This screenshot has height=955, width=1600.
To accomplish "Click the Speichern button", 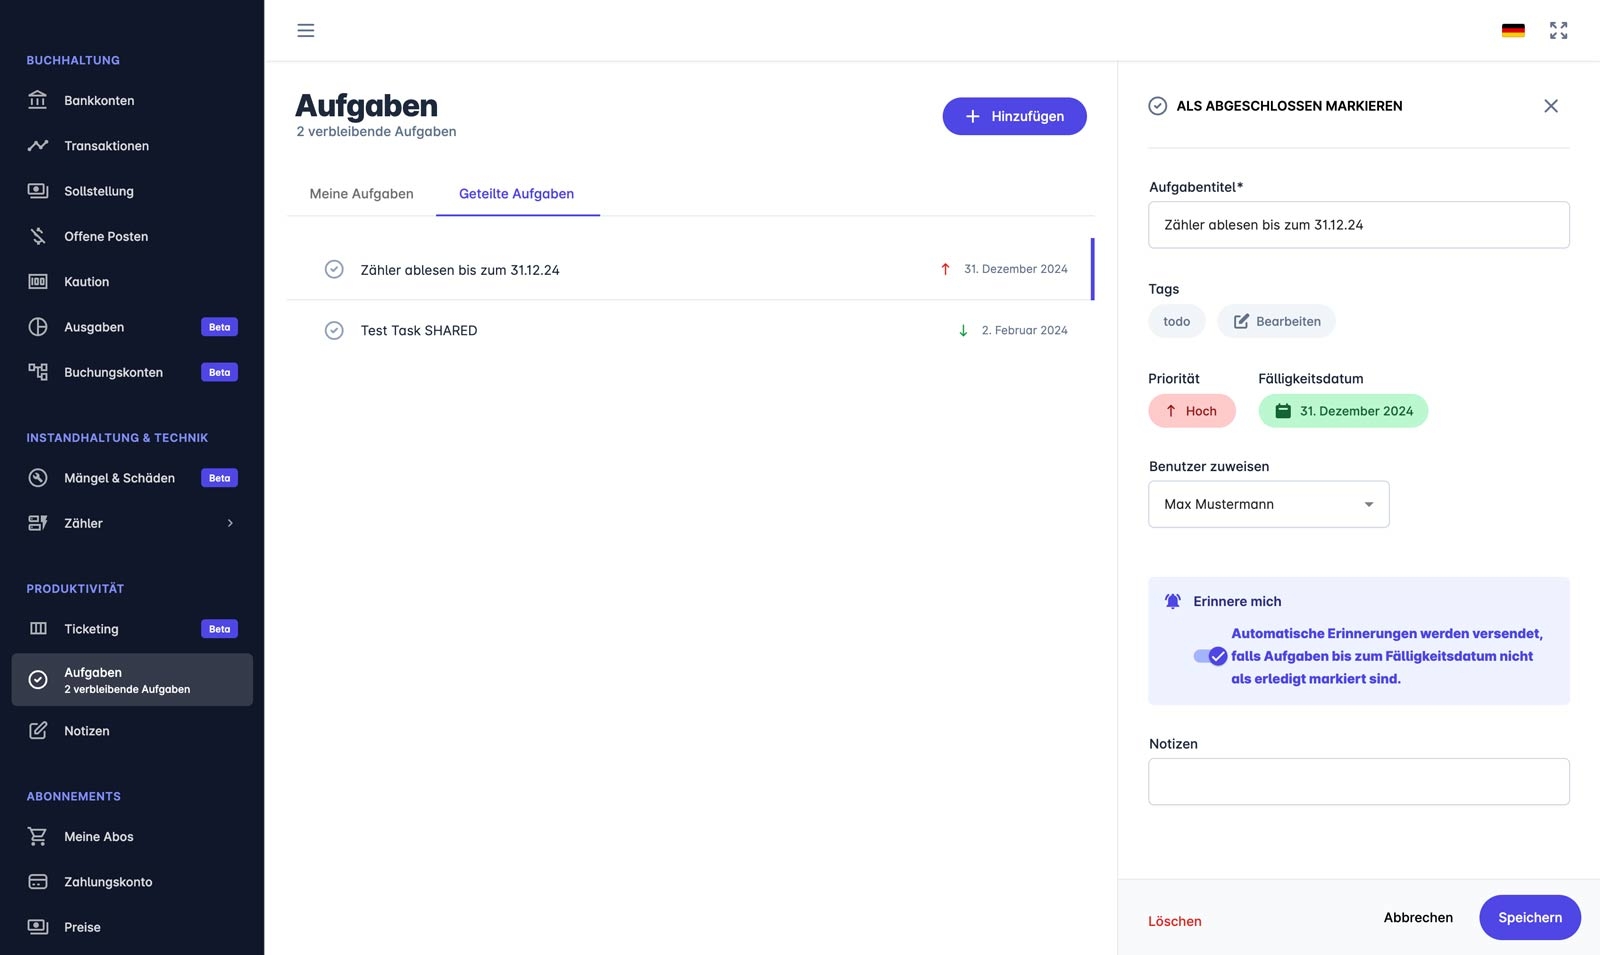I will 1529,917.
